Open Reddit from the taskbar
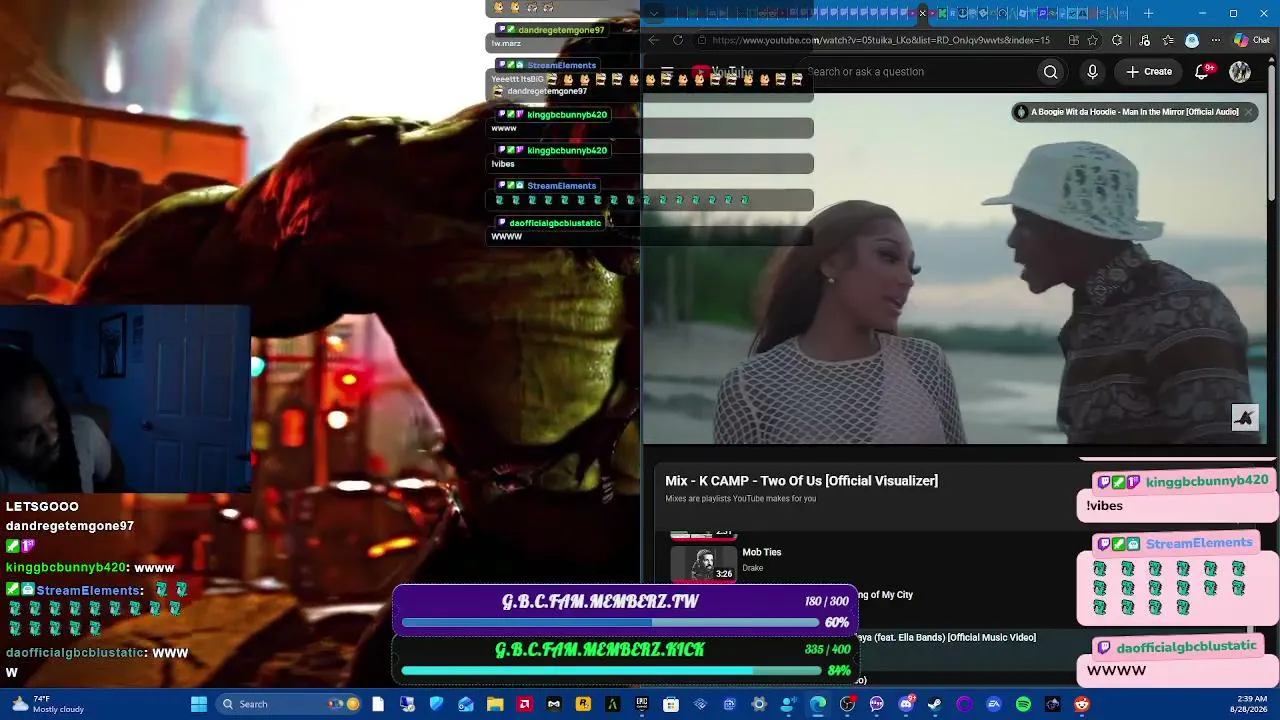 pos(1082,704)
